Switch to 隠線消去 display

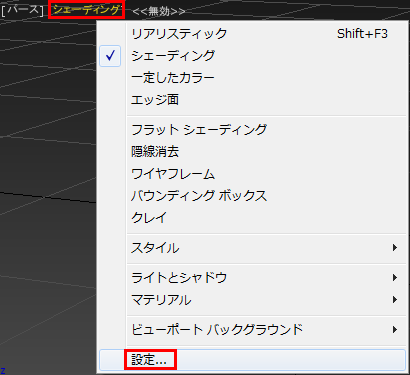252,152
